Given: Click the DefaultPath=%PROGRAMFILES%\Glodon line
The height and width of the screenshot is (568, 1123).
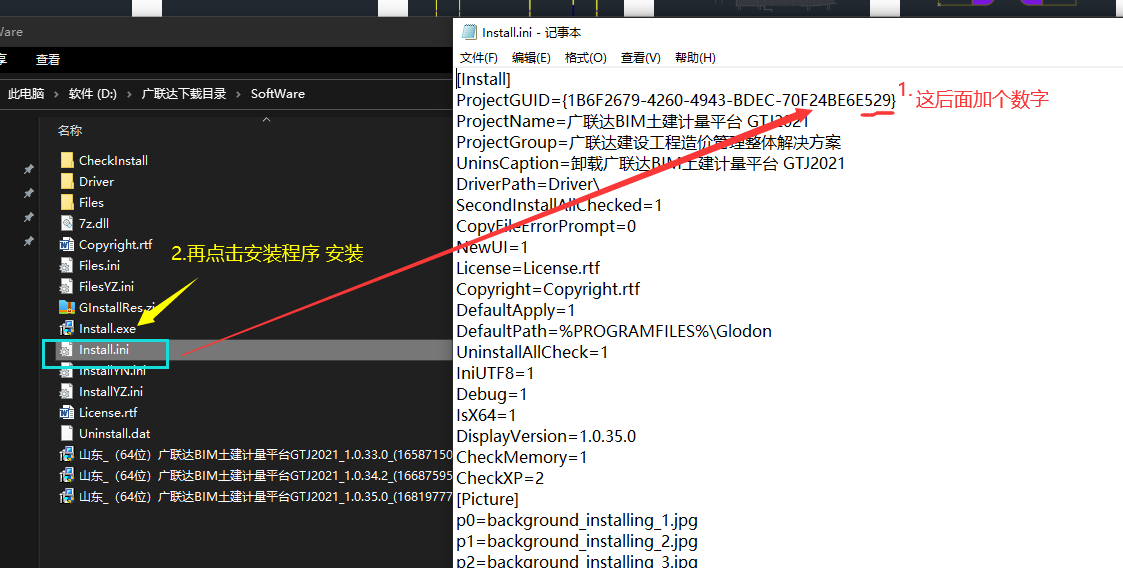Looking at the screenshot, I should pos(614,331).
